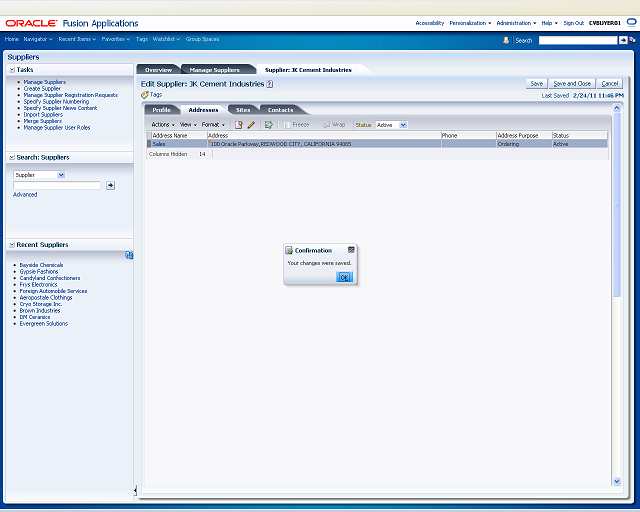640x512 pixels.
Task: Click the supplier search text field
Action: pos(57,185)
